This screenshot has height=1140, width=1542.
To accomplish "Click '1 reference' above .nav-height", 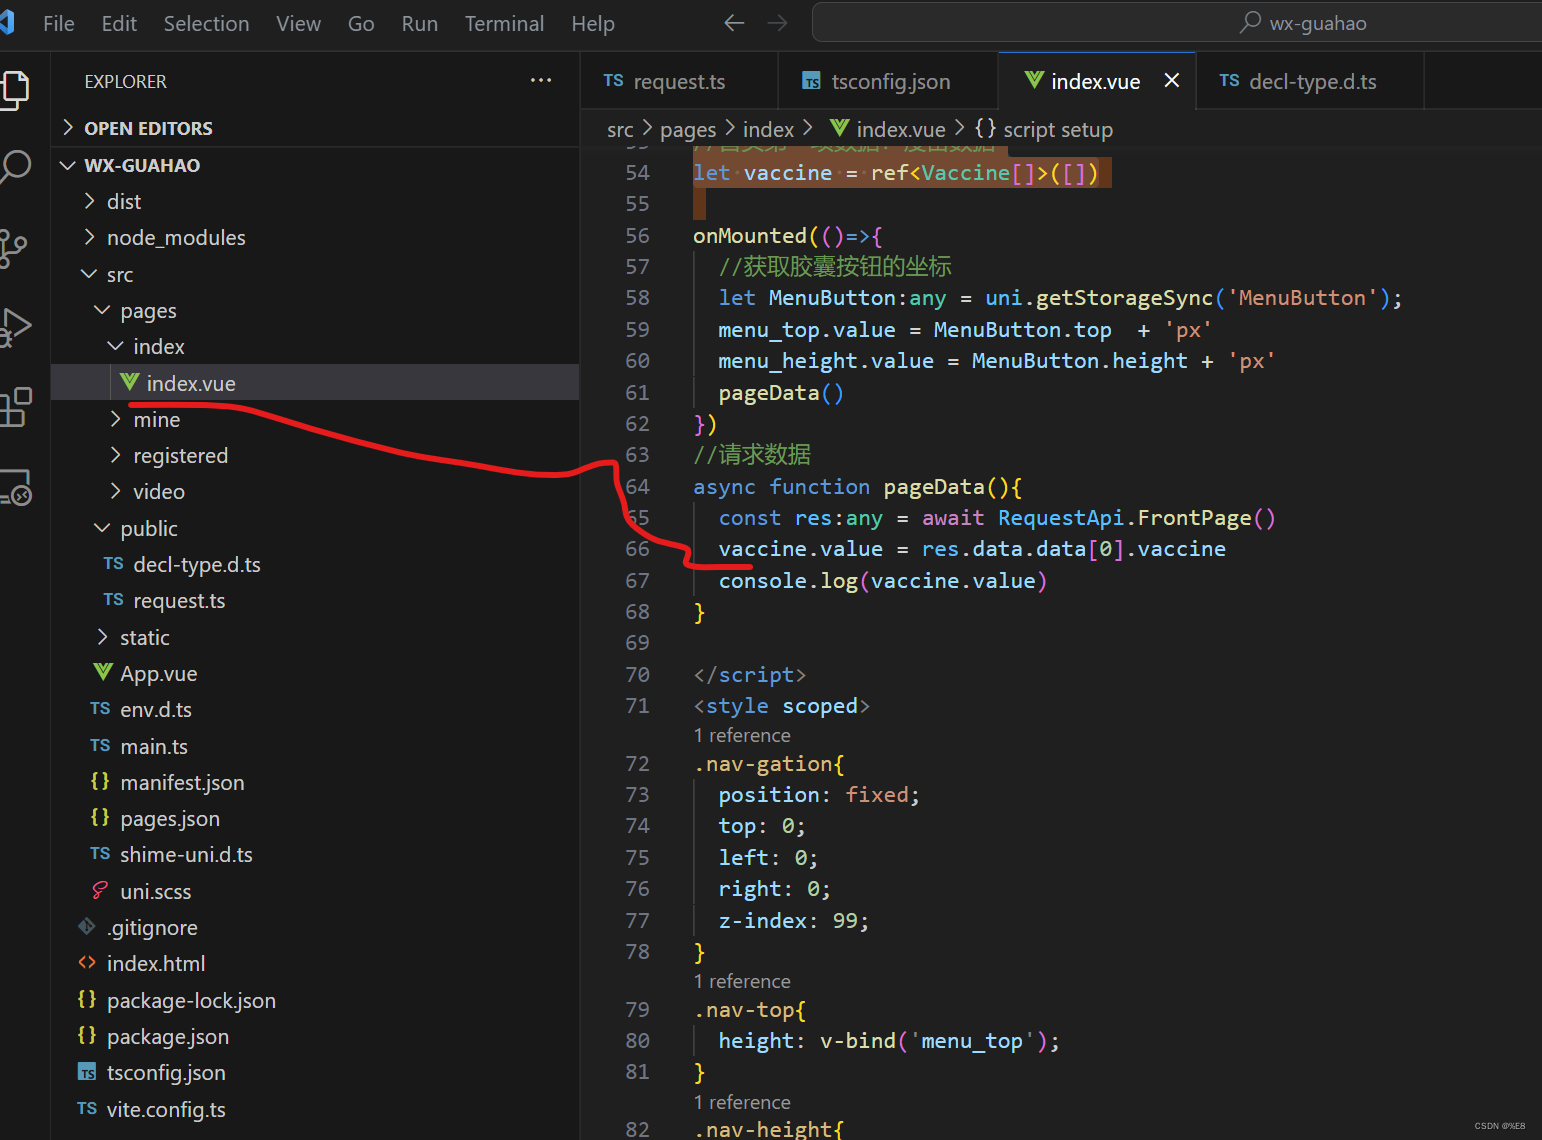I will pyautogui.click(x=742, y=1102).
